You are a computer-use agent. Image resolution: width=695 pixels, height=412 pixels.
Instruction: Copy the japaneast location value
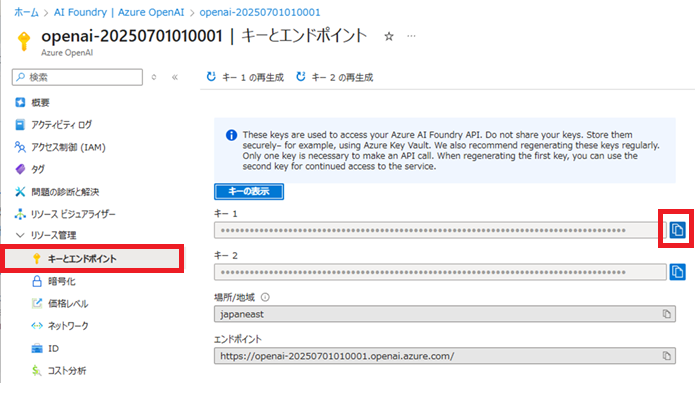(666, 314)
